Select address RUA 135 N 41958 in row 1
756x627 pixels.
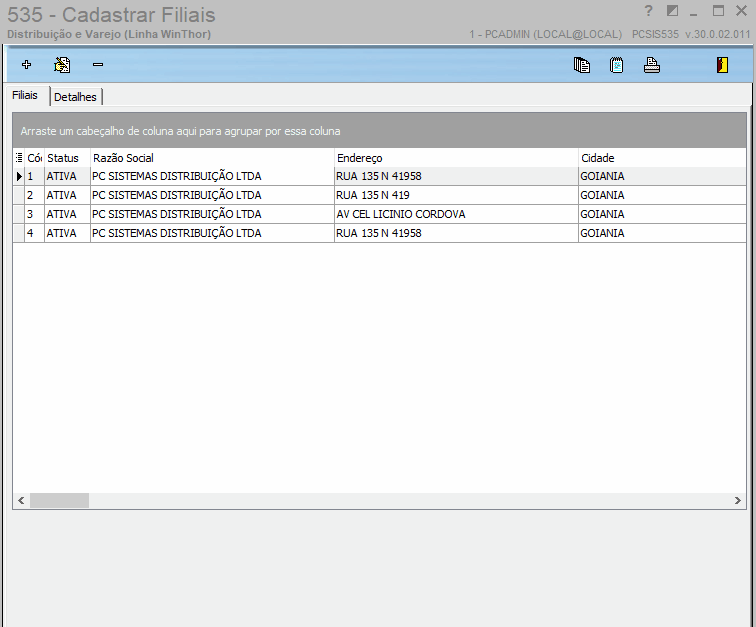[x=456, y=177]
